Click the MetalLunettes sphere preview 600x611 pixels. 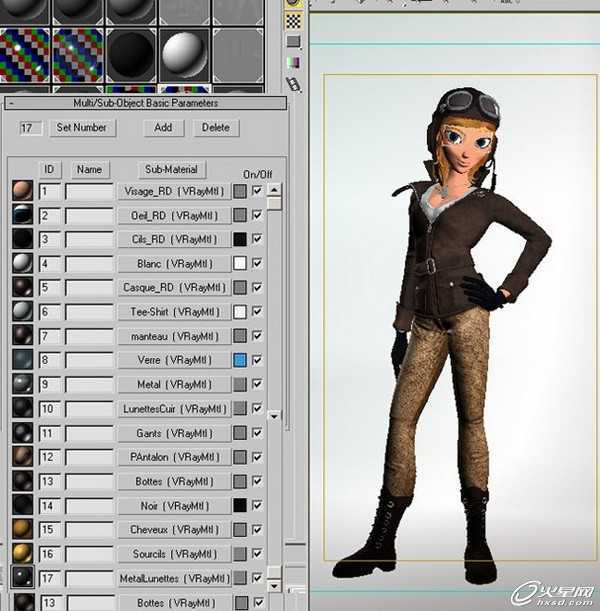[x=23, y=577]
